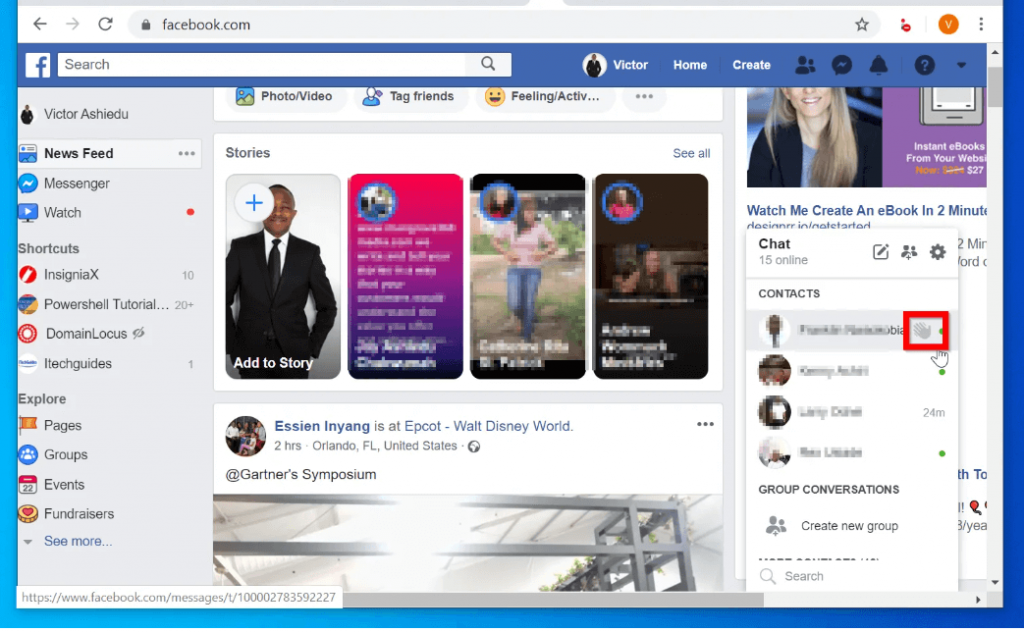
Task: Submit search with the magnifier icon
Action: (488, 64)
